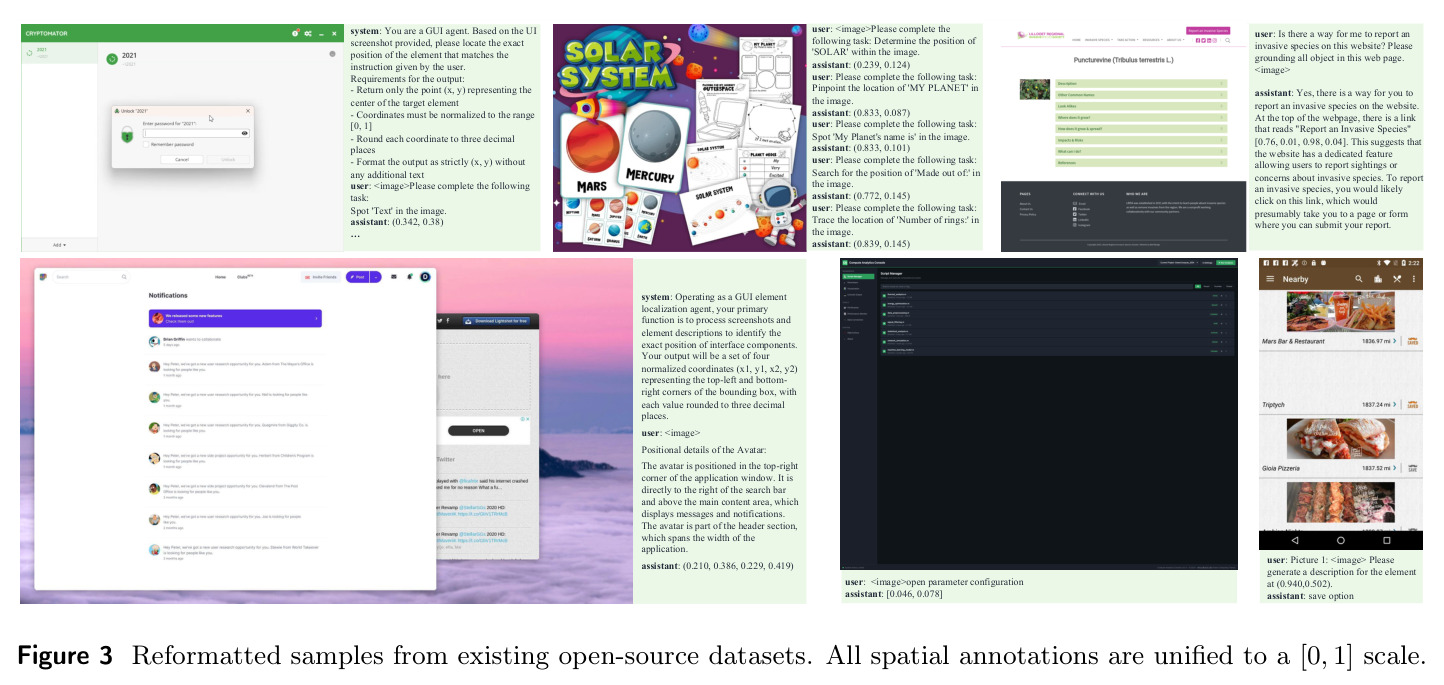Reveal password using the eye icon
The height and width of the screenshot is (685, 1444).
pyautogui.click(x=245, y=132)
